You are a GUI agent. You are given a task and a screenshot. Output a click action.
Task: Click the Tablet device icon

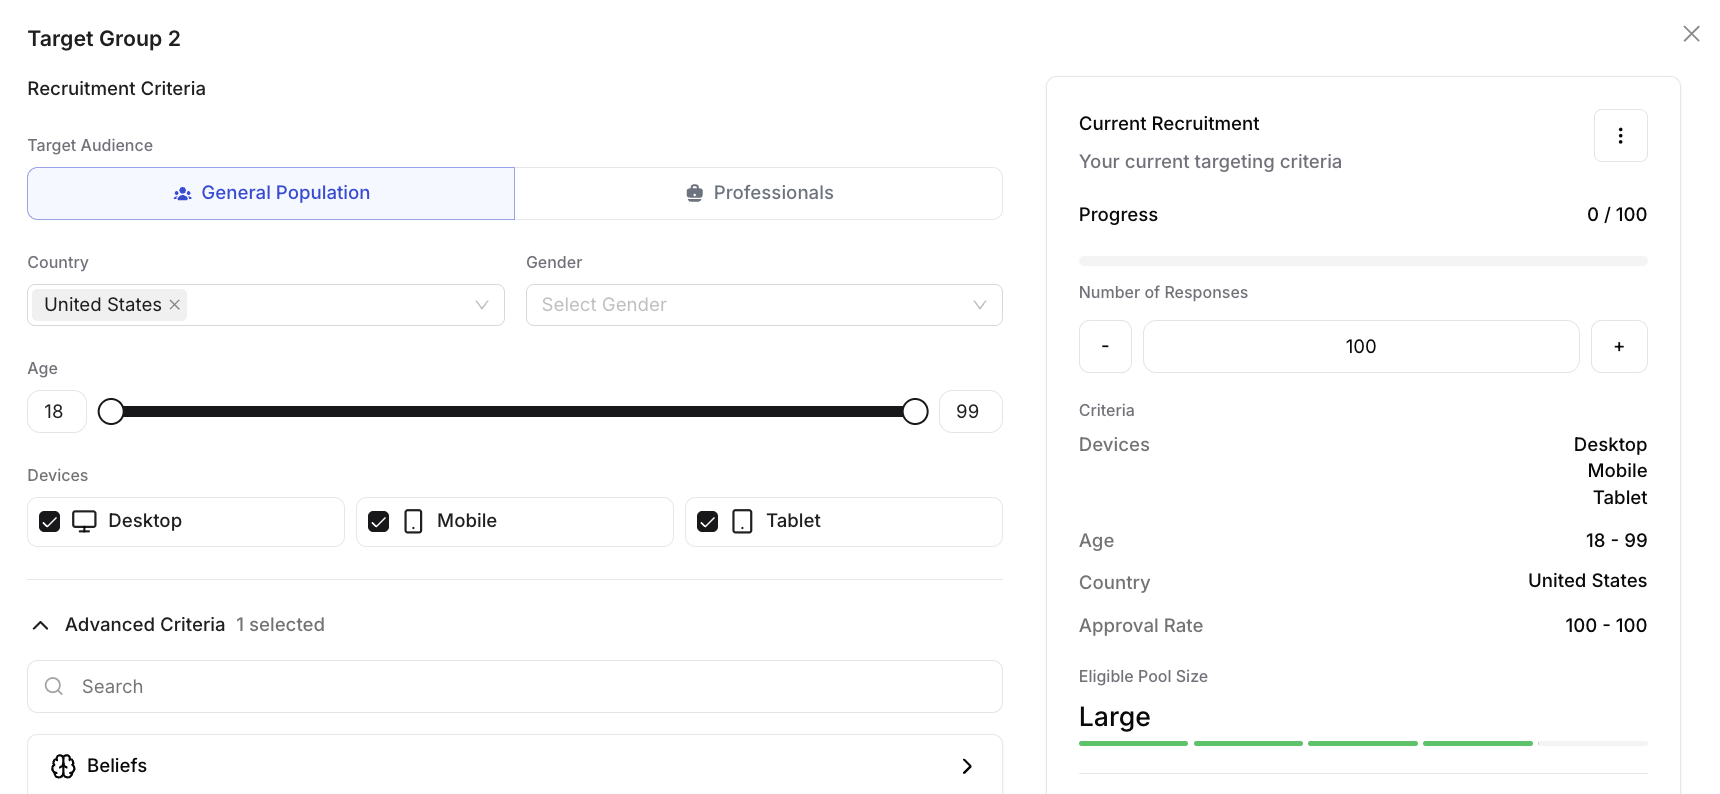click(x=742, y=522)
